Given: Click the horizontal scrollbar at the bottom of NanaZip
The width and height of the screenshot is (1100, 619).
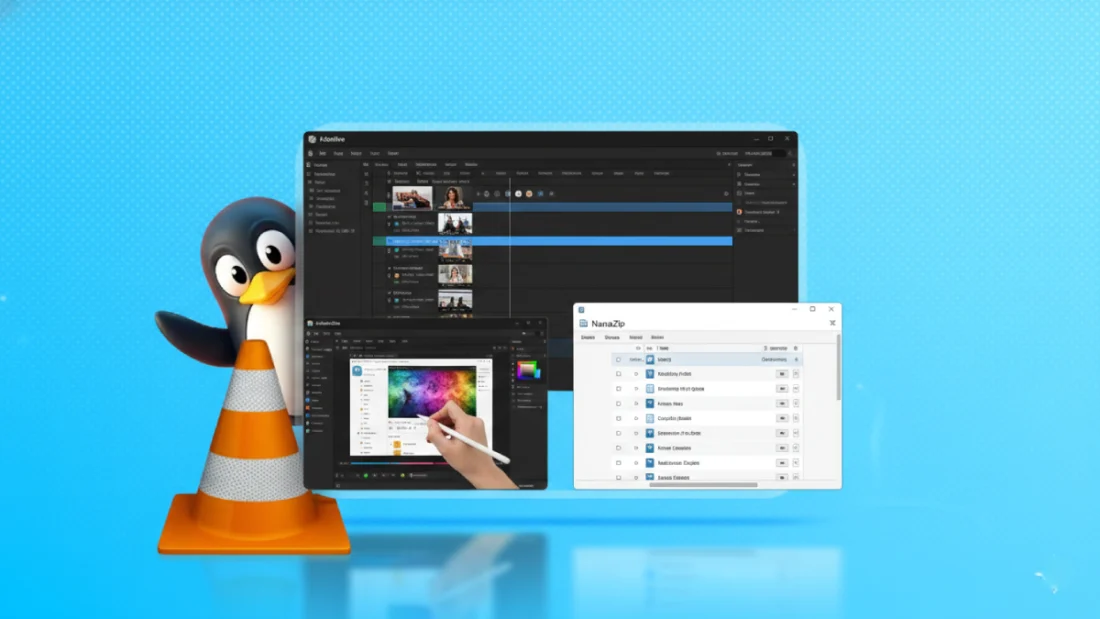Looking at the screenshot, I should 704,485.
